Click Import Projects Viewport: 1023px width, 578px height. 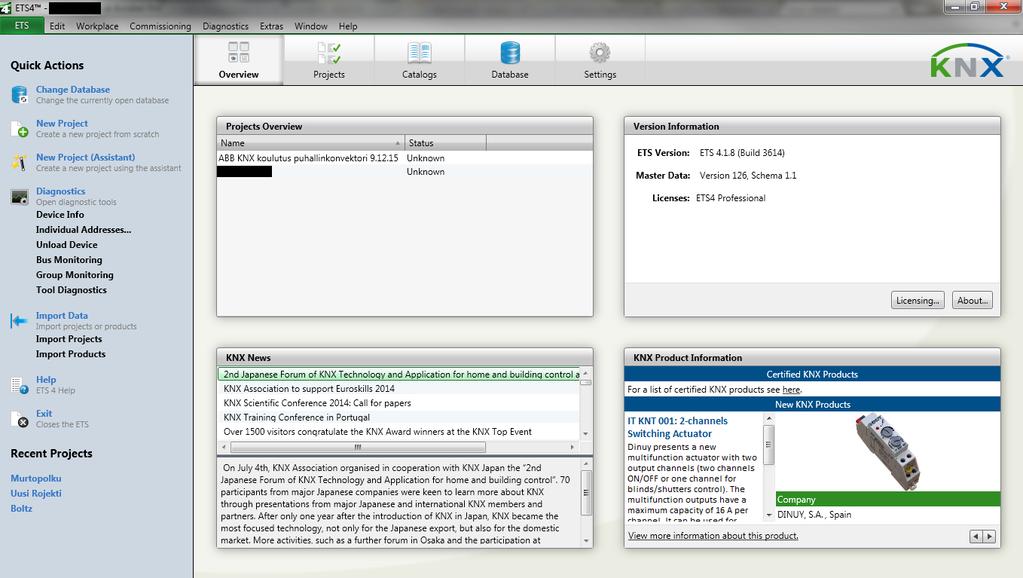point(69,339)
